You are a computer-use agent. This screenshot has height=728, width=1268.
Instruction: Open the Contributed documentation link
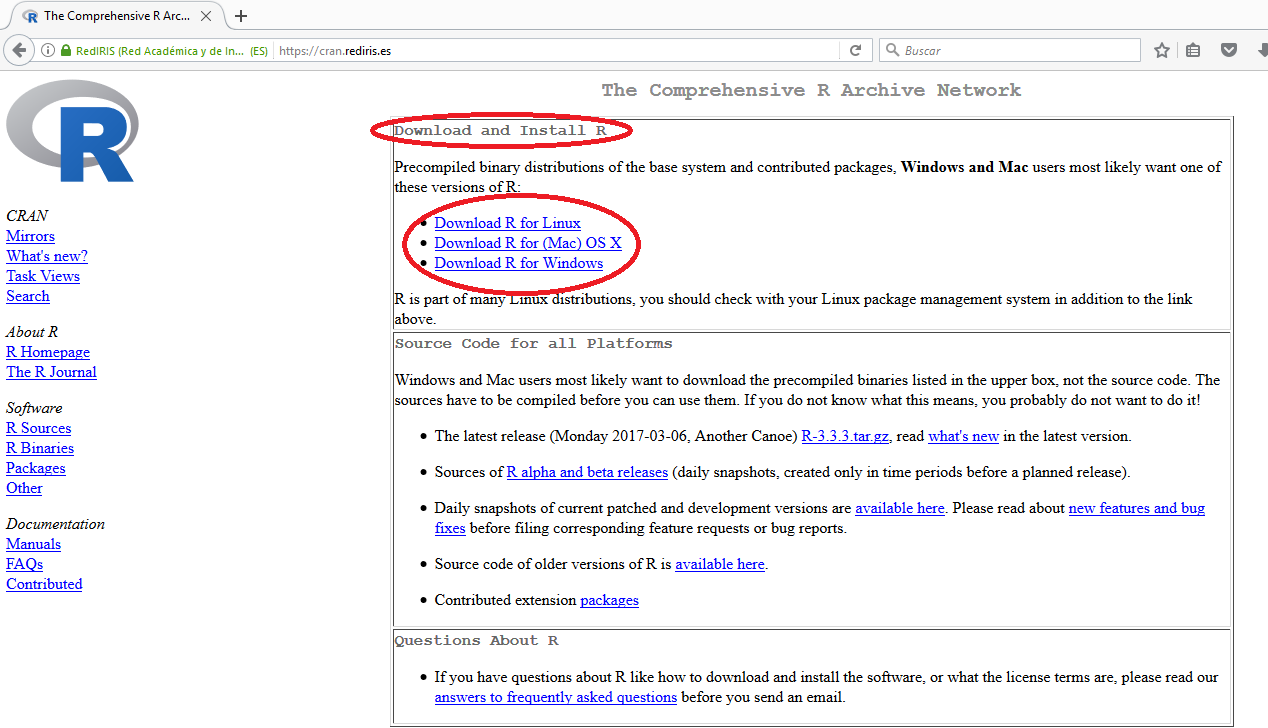tap(44, 584)
